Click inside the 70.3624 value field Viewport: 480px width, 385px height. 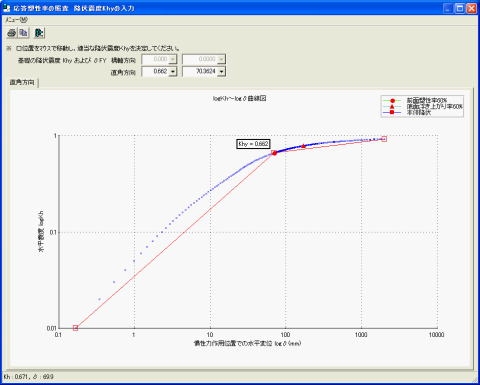pyautogui.click(x=200, y=72)
